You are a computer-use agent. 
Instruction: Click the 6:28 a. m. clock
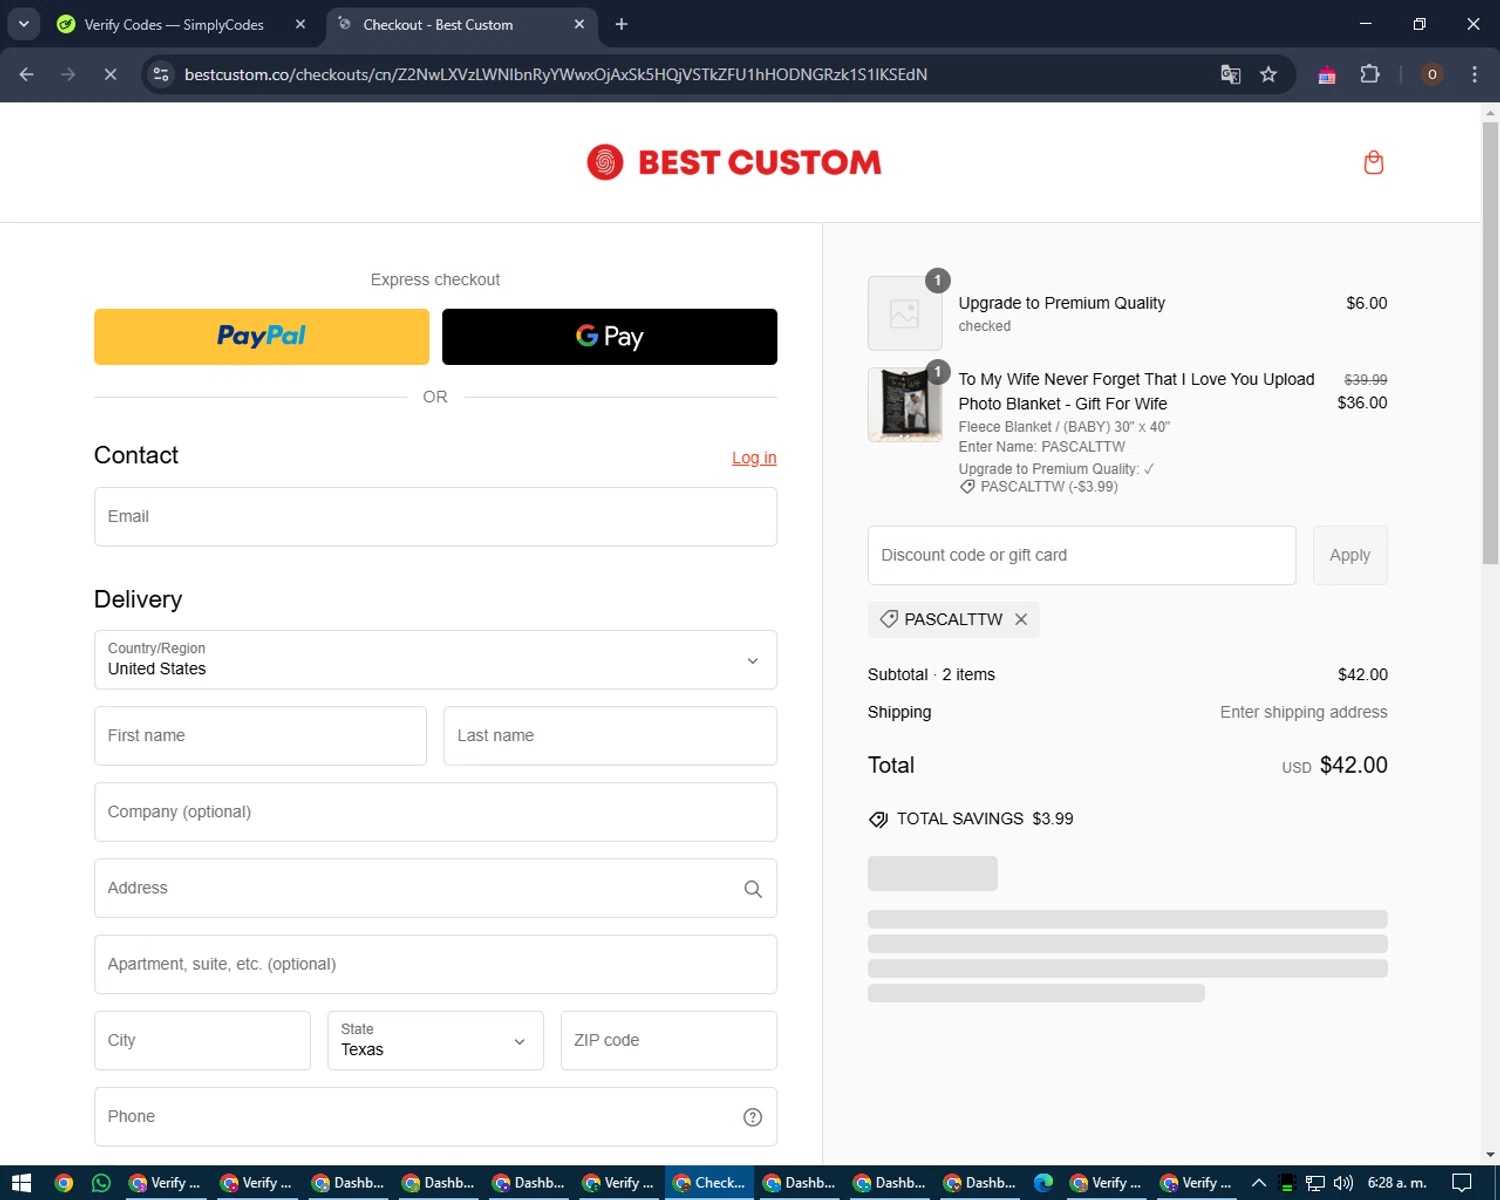(1397, 1183)
